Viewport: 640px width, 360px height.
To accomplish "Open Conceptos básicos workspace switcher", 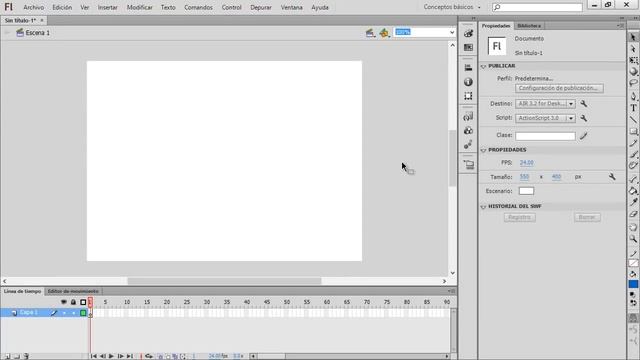I will point(452,7).
